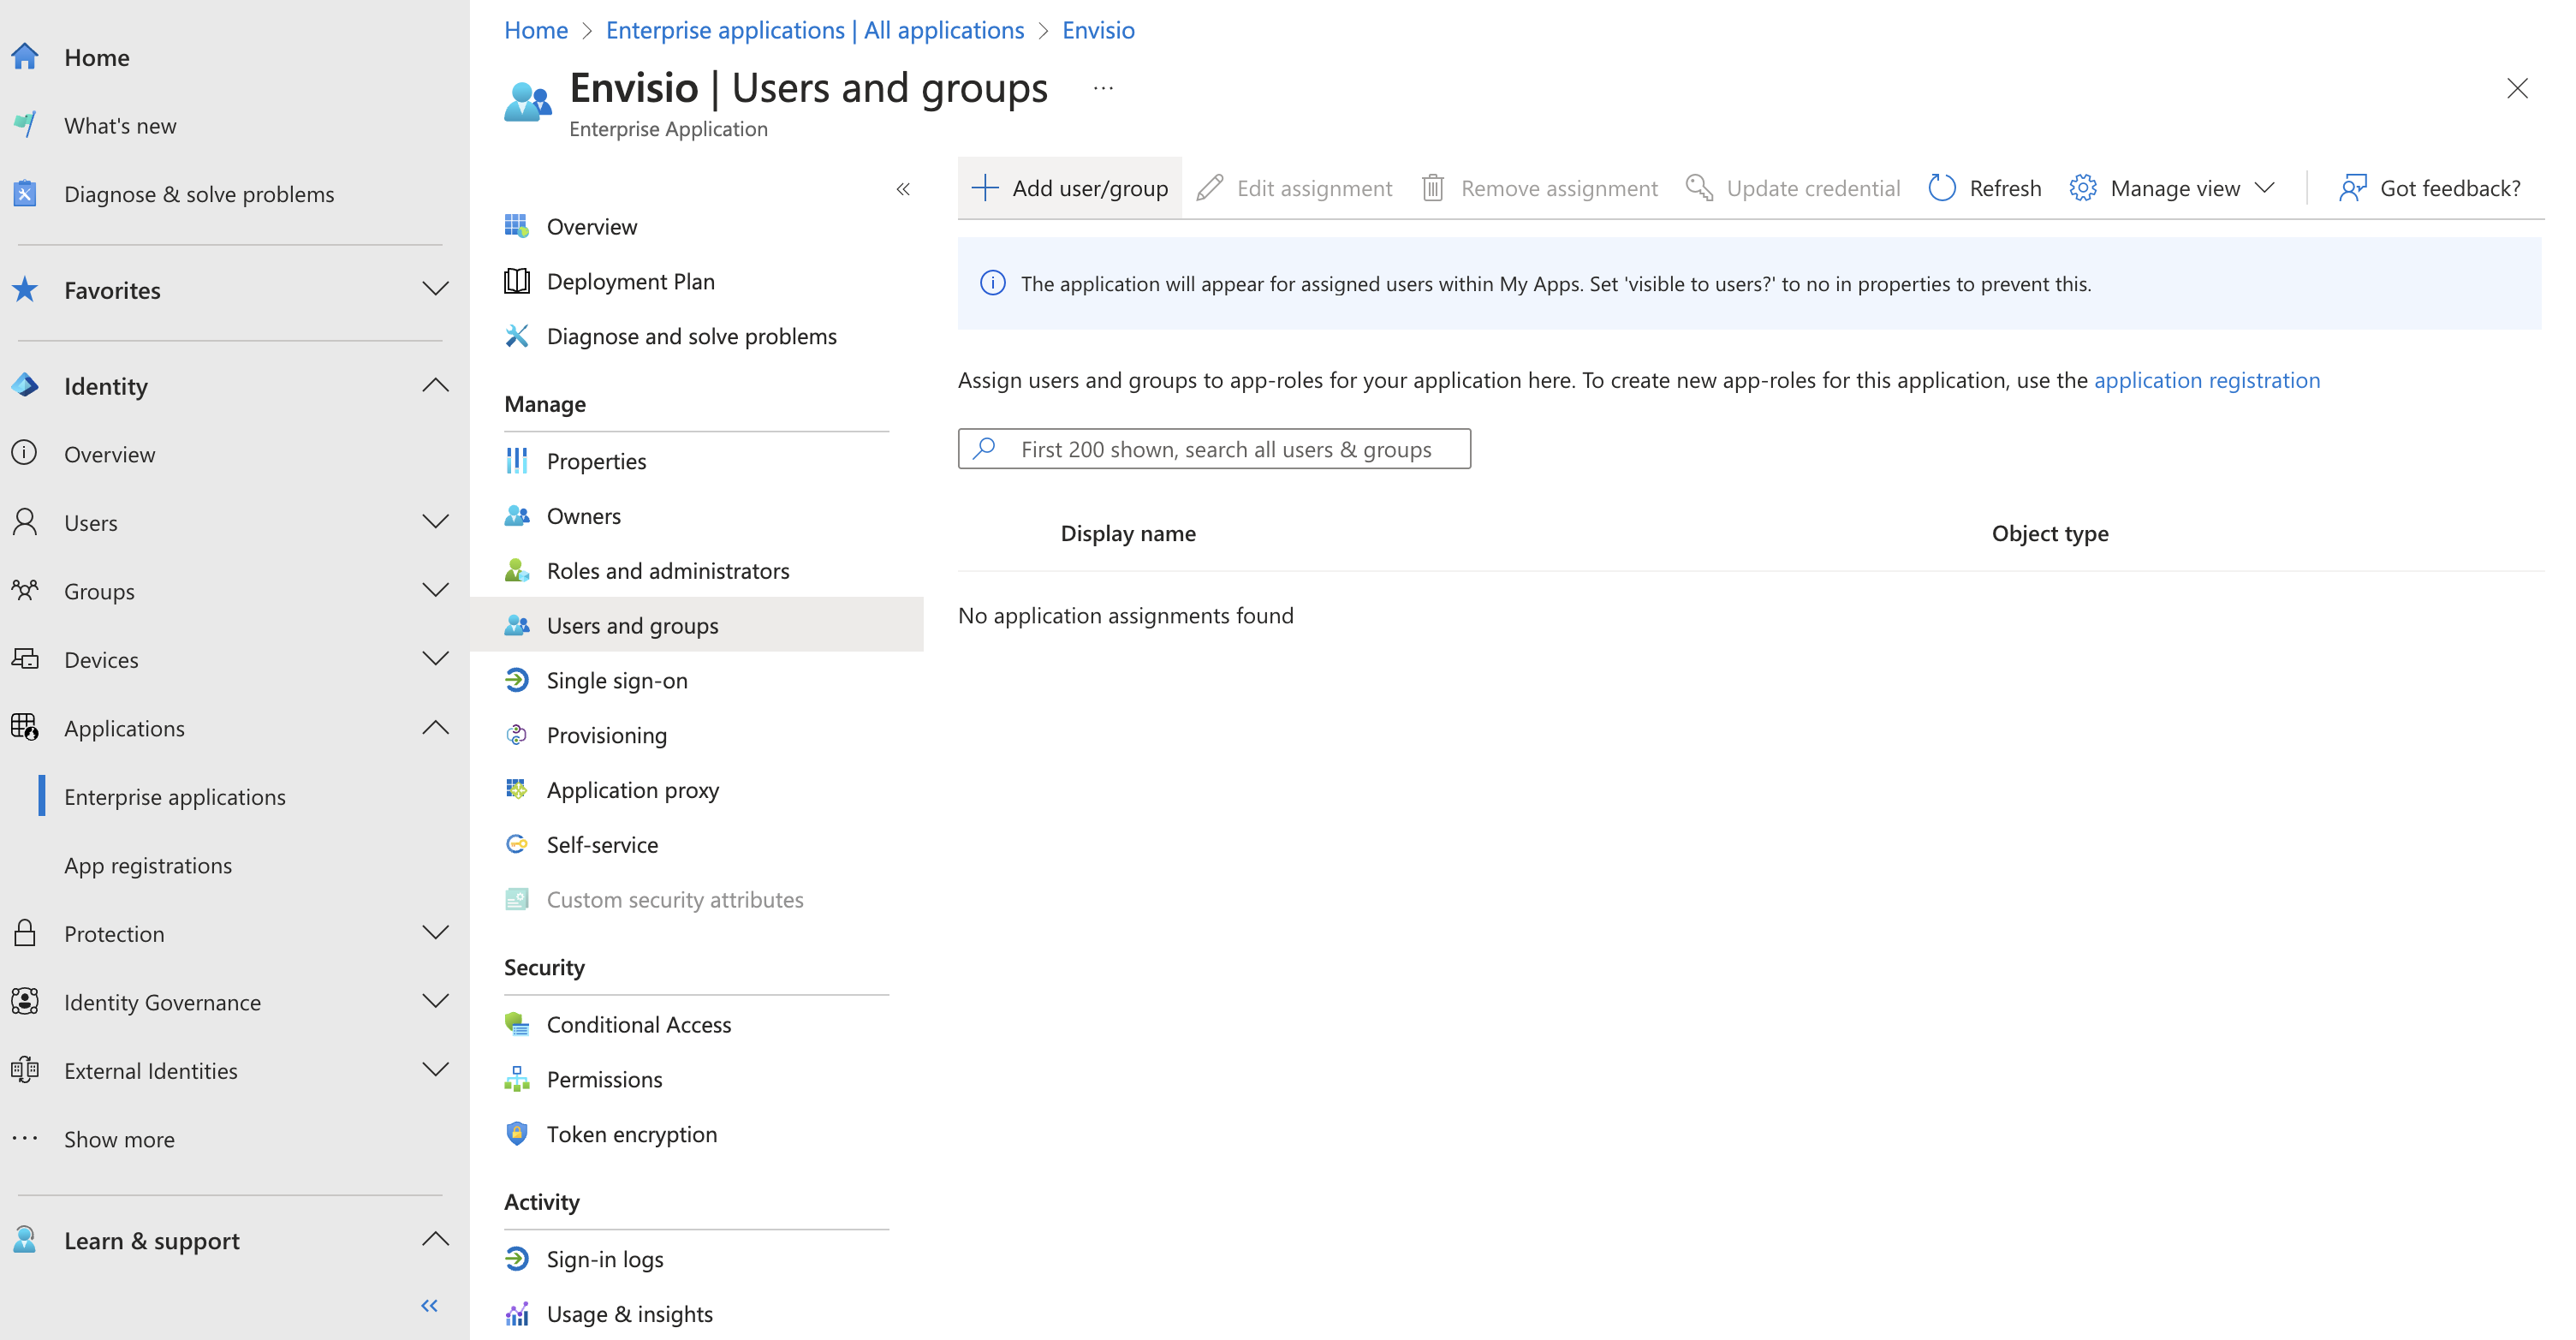Click the Identity Governance icon

click(x=25, y=1001)
